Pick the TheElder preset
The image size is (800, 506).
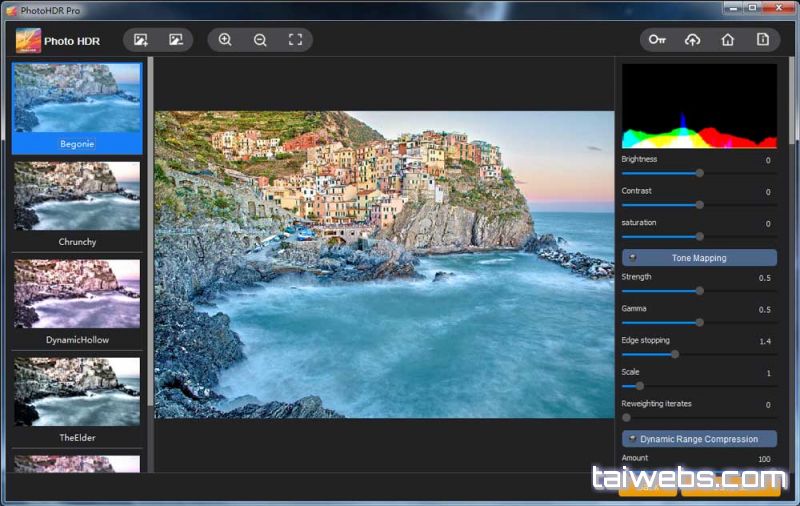tap(77, 392)
